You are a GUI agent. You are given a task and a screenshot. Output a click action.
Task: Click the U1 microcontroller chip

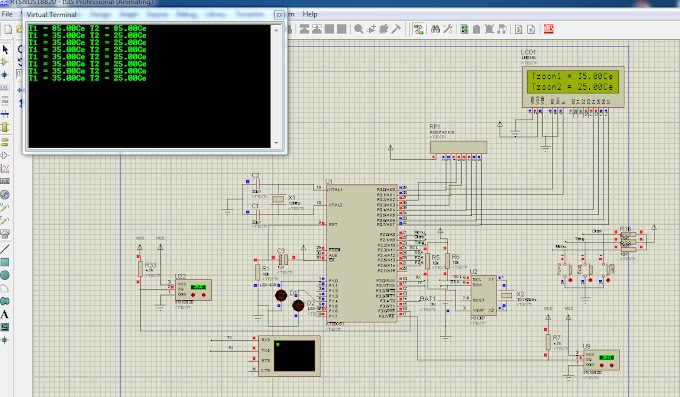pyautogui.click(x=362, y=253)
